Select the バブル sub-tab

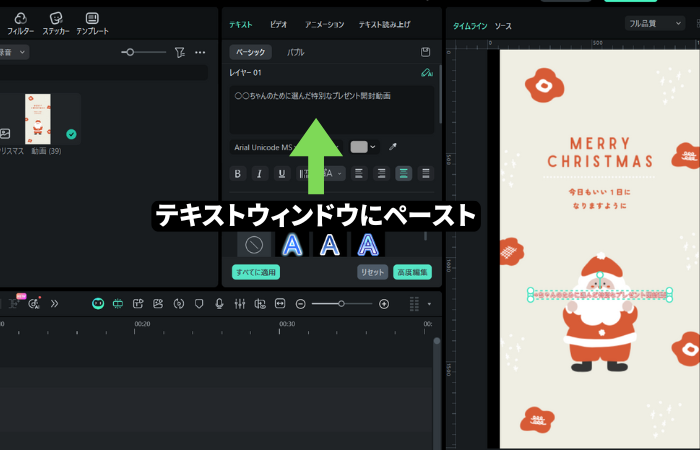(x=296, y=52)
